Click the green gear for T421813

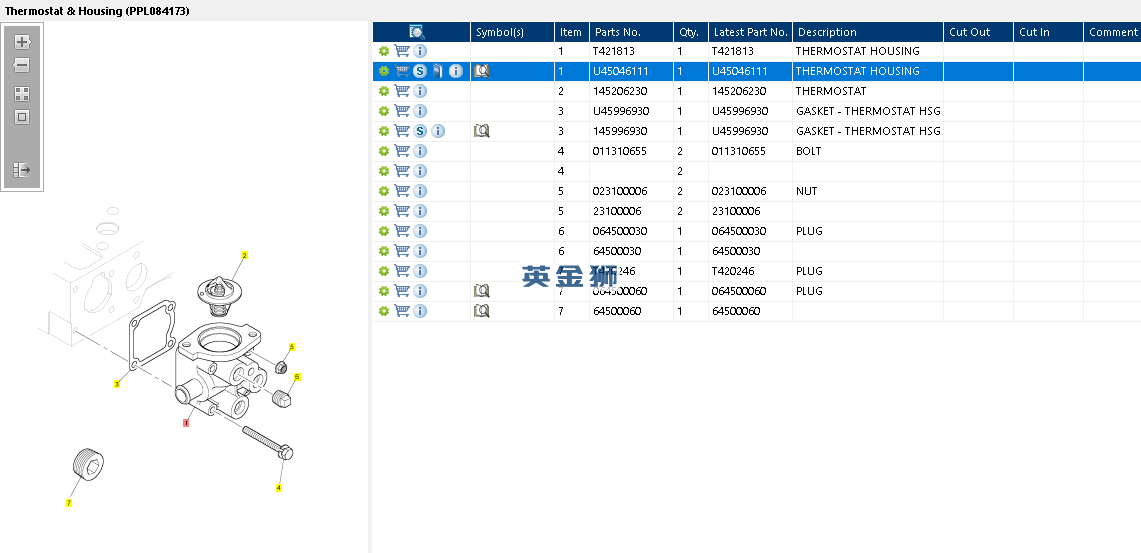point(383,51)
